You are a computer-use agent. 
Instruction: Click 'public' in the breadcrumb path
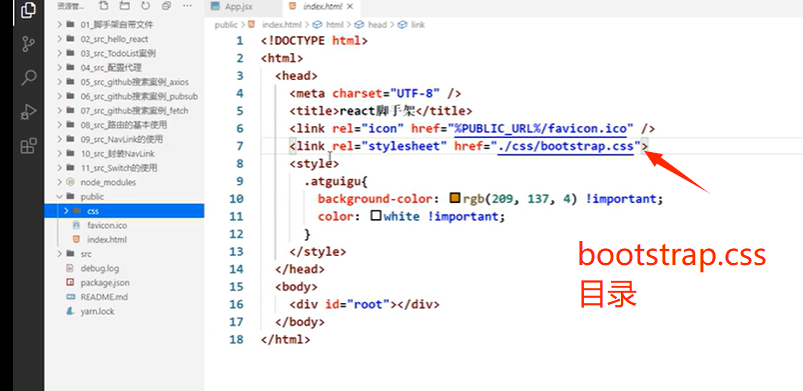(x=226, y=25)
